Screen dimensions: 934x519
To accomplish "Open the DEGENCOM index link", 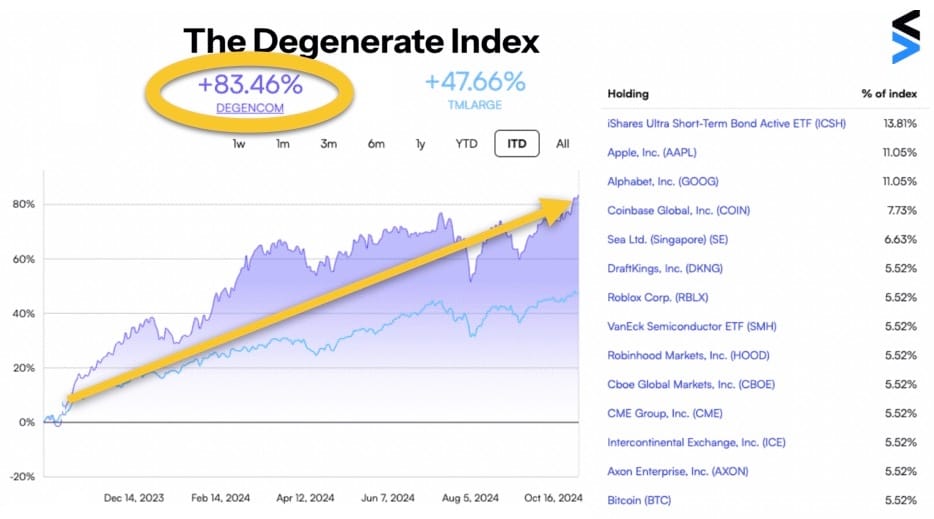I will click(x=250, y=108).
